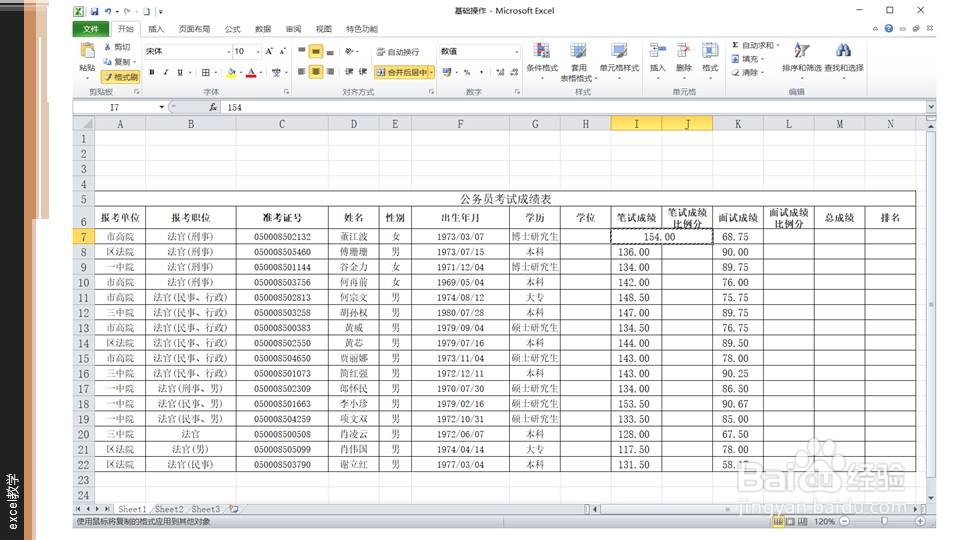Click the Increase Font Size icon
This screenshot has height=540, width=960.
click(x=269, y=51)
